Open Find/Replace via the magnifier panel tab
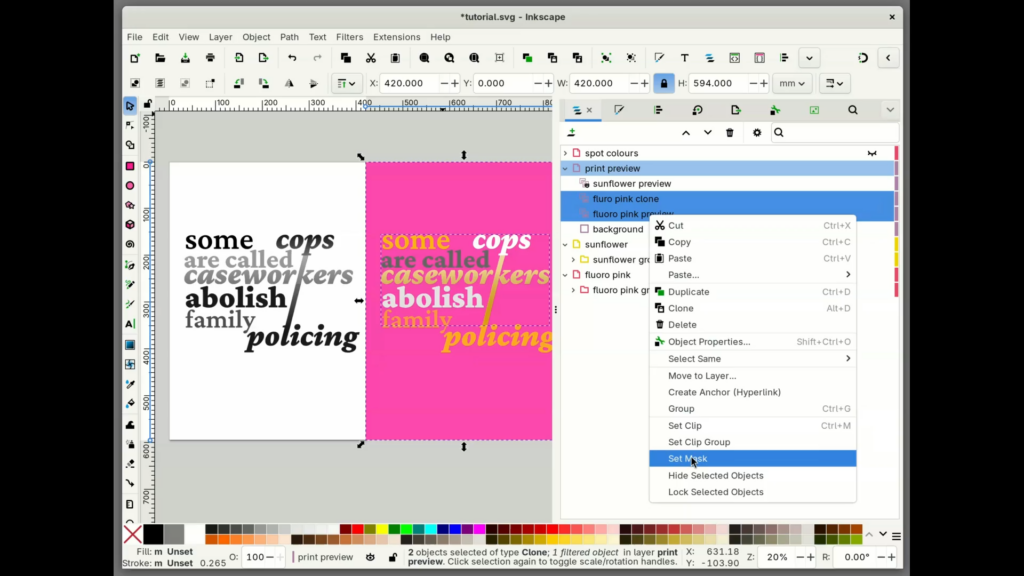The height and width of the screenshot is (576, 1024). coord(852,110)
